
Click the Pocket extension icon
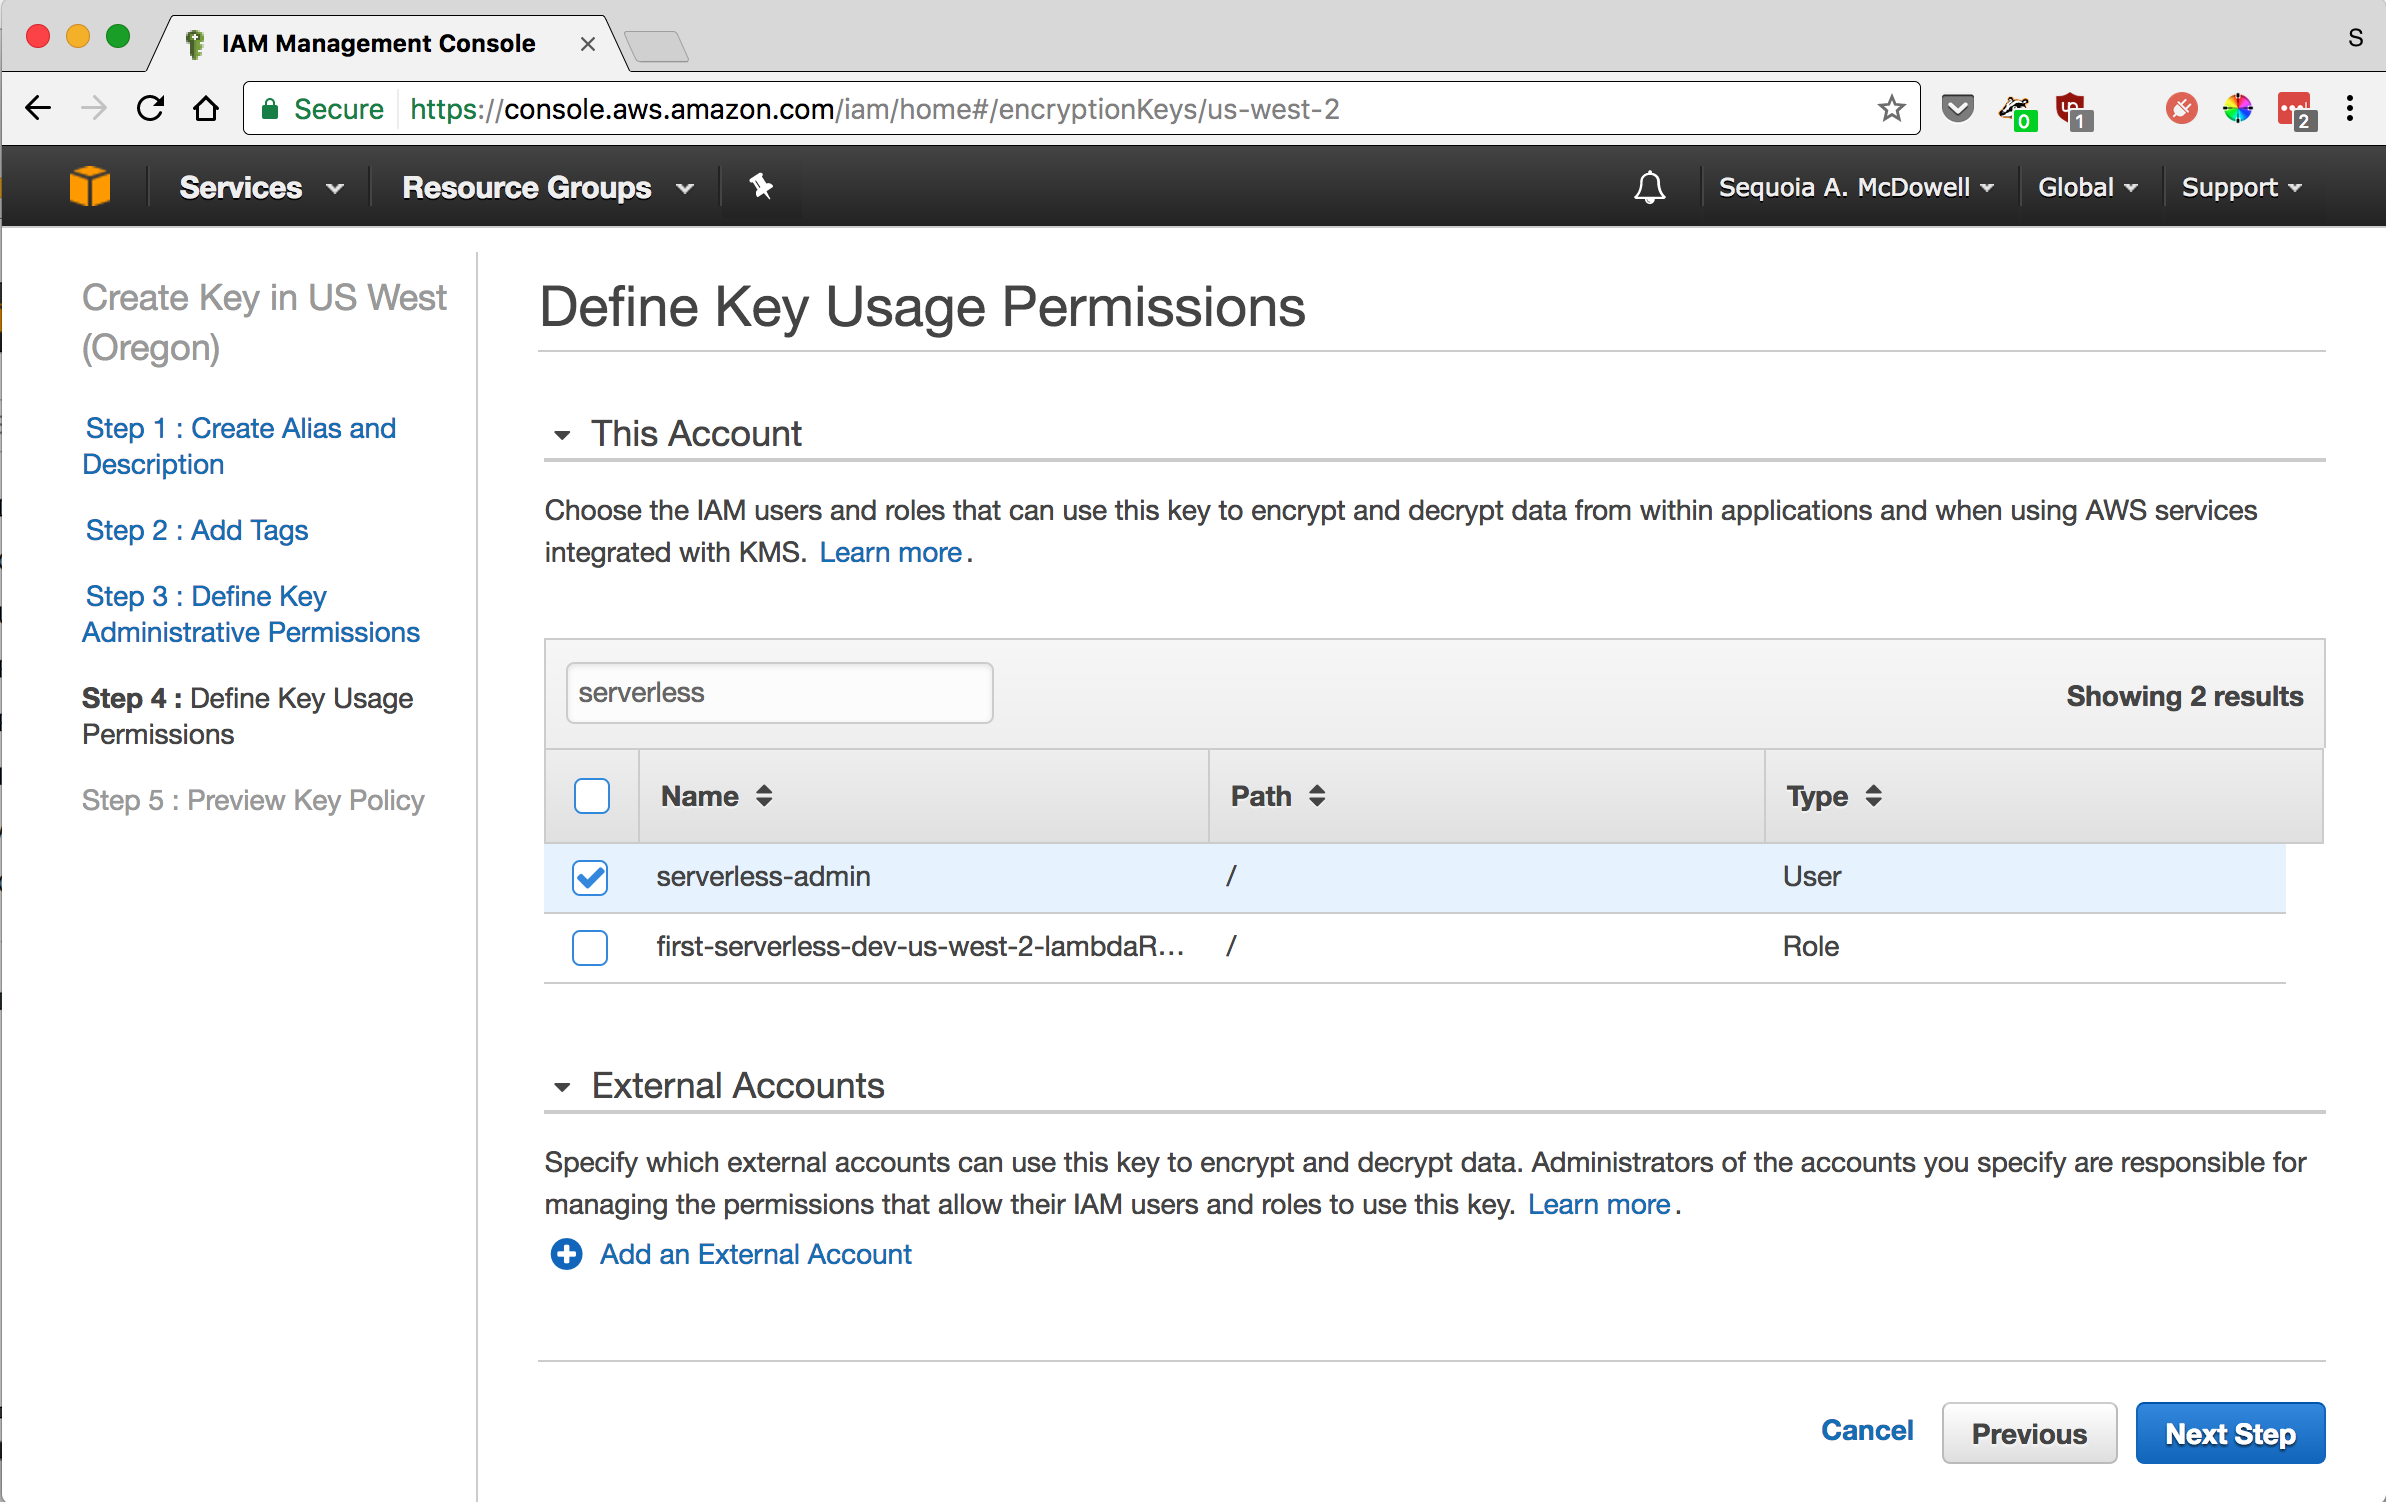click(1957, 108)
